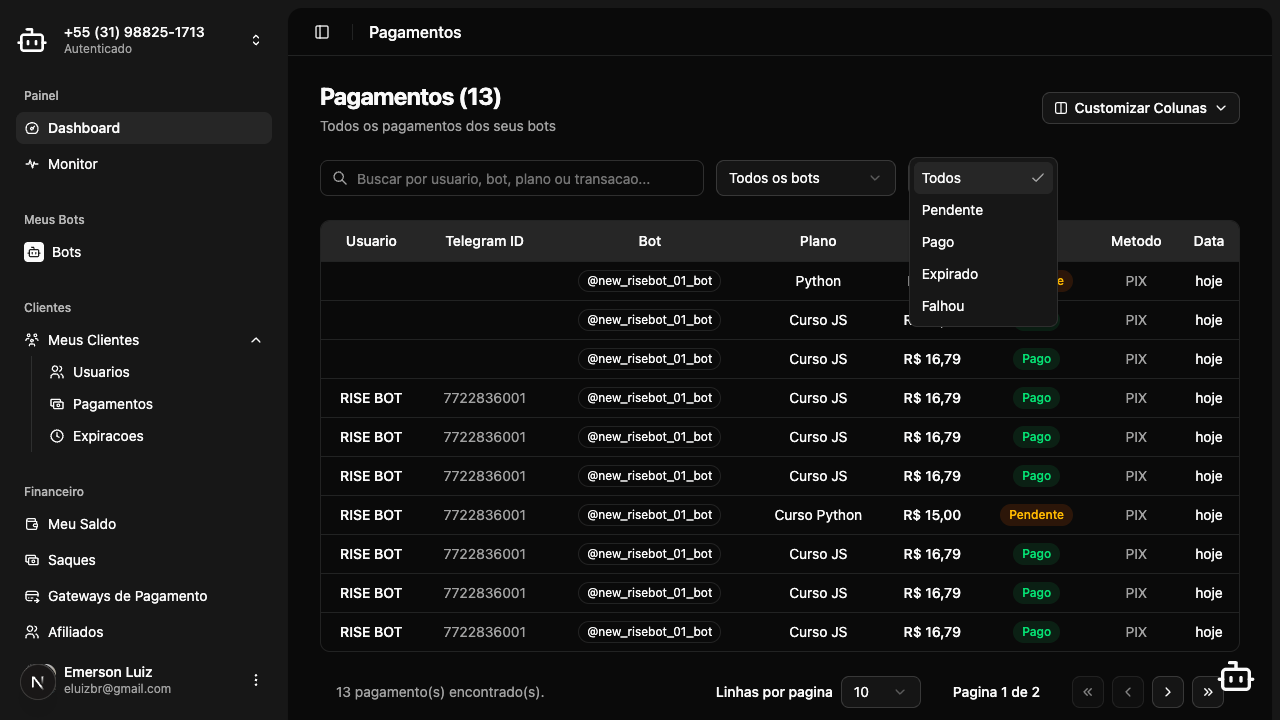Open the Usuarios submenu item
This screenshot has height=720, width=1280.
(x=156, y=372)
